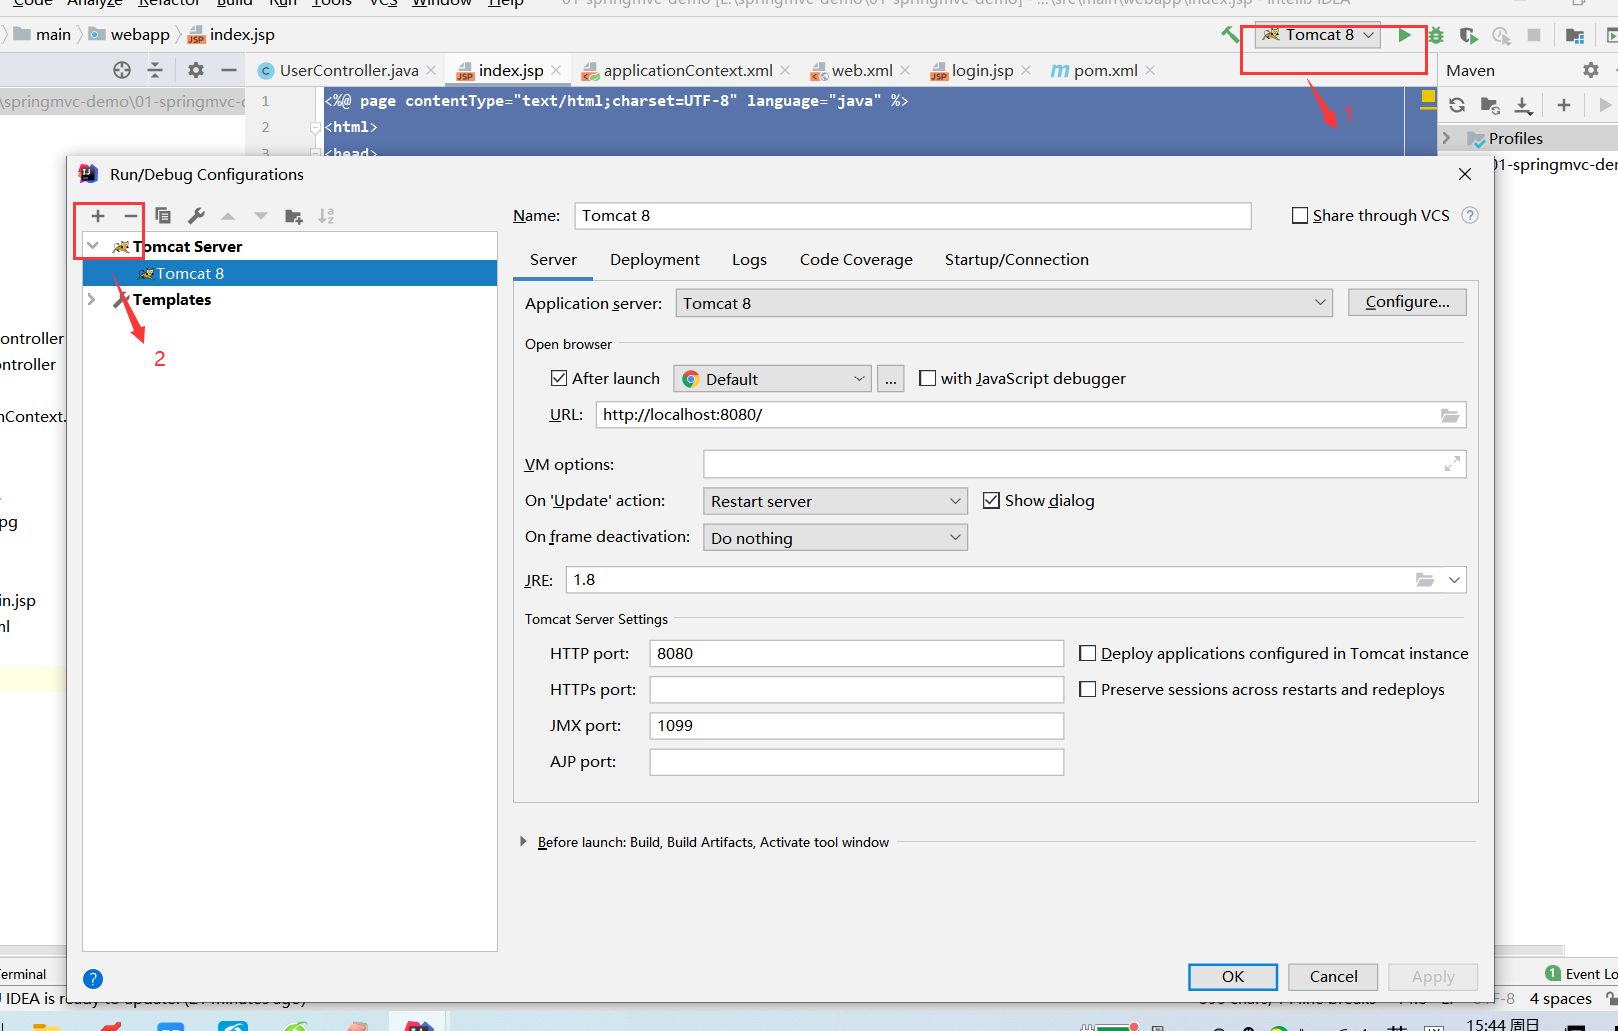
Task: Open Application server dropdown
Action: click(x=1004, y=303)
